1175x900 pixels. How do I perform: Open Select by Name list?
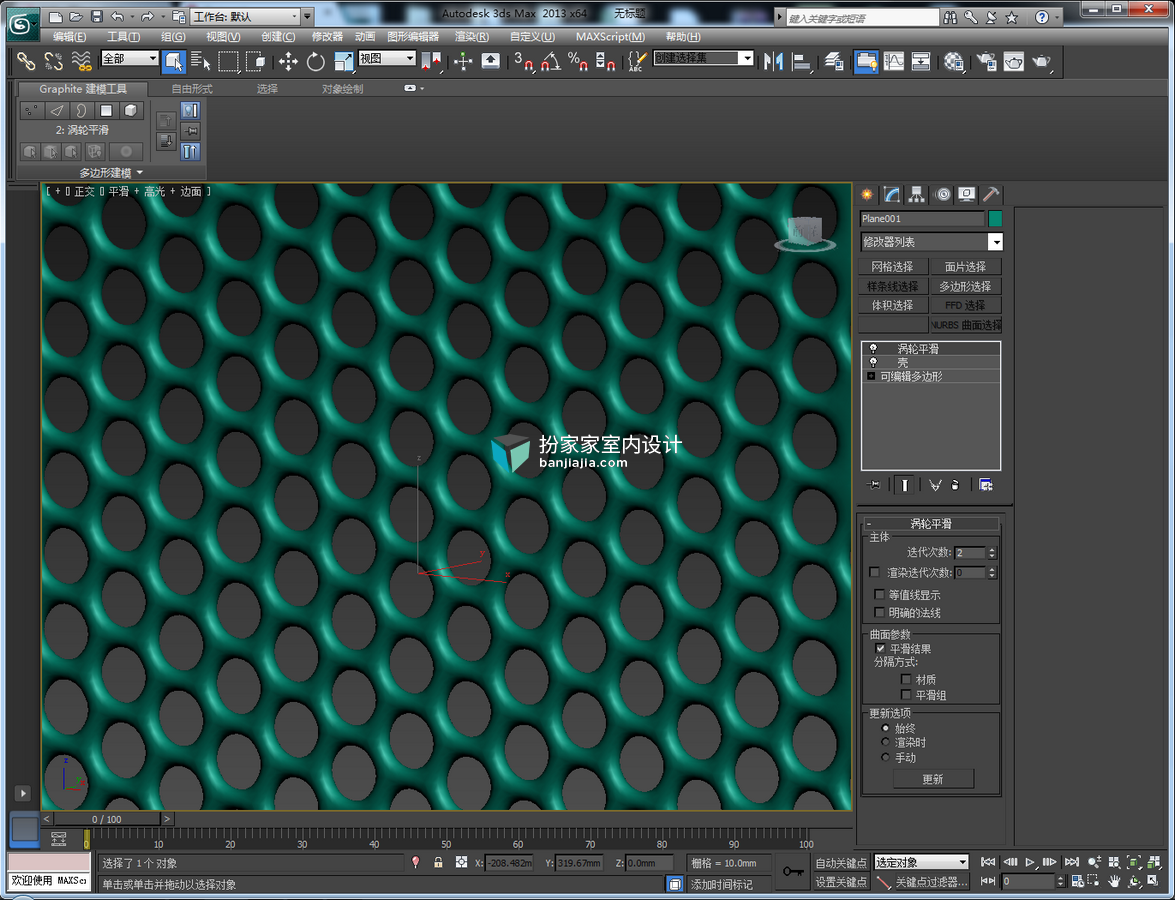pos(200,61)
